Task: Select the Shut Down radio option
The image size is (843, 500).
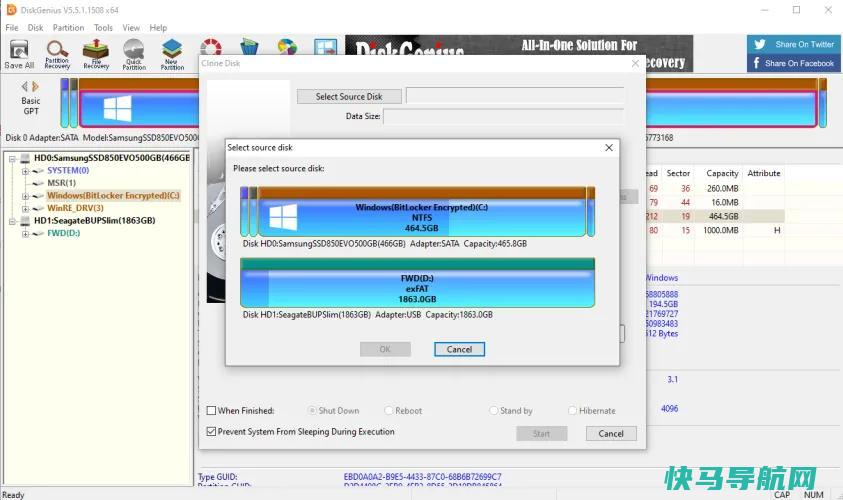Action: click(312, 411)
